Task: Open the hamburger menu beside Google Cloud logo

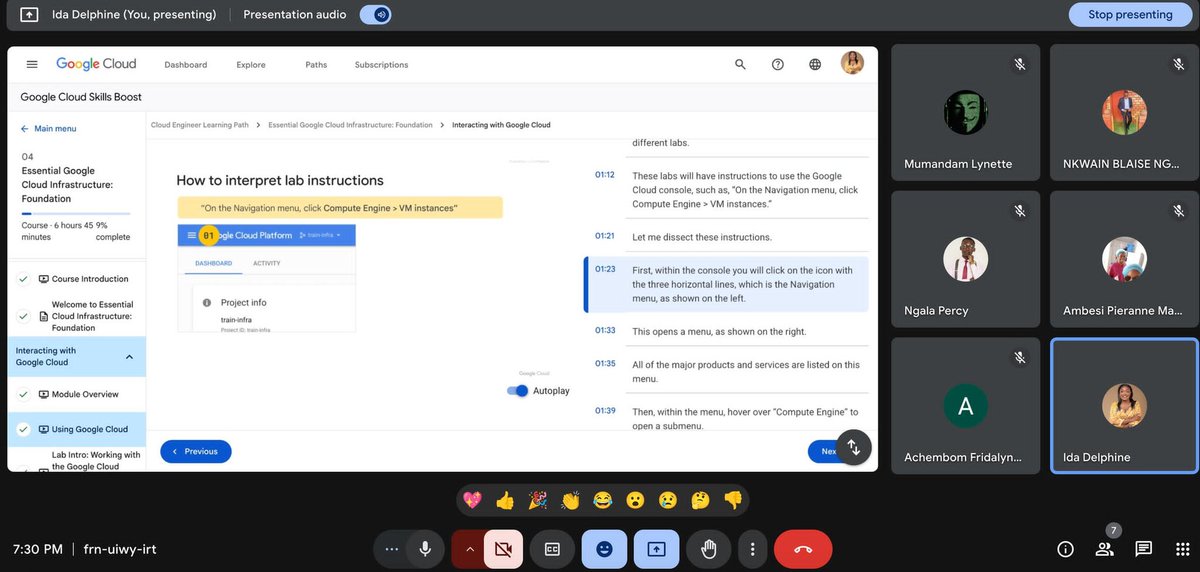Action: pos(32,64)
